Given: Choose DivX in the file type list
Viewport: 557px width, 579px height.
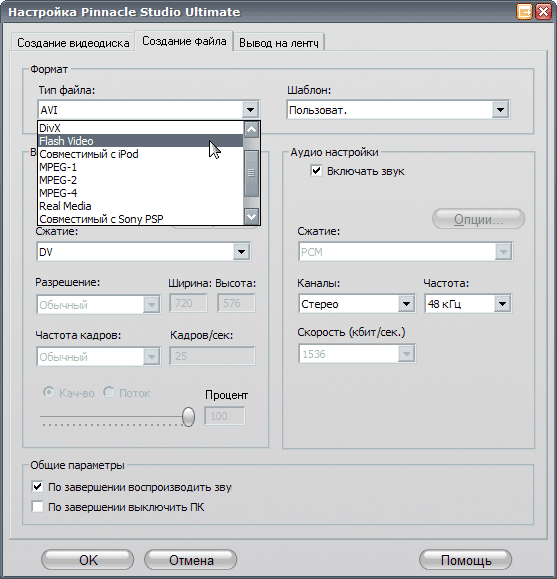Looking at the screenshot, I should coord(141,128).
